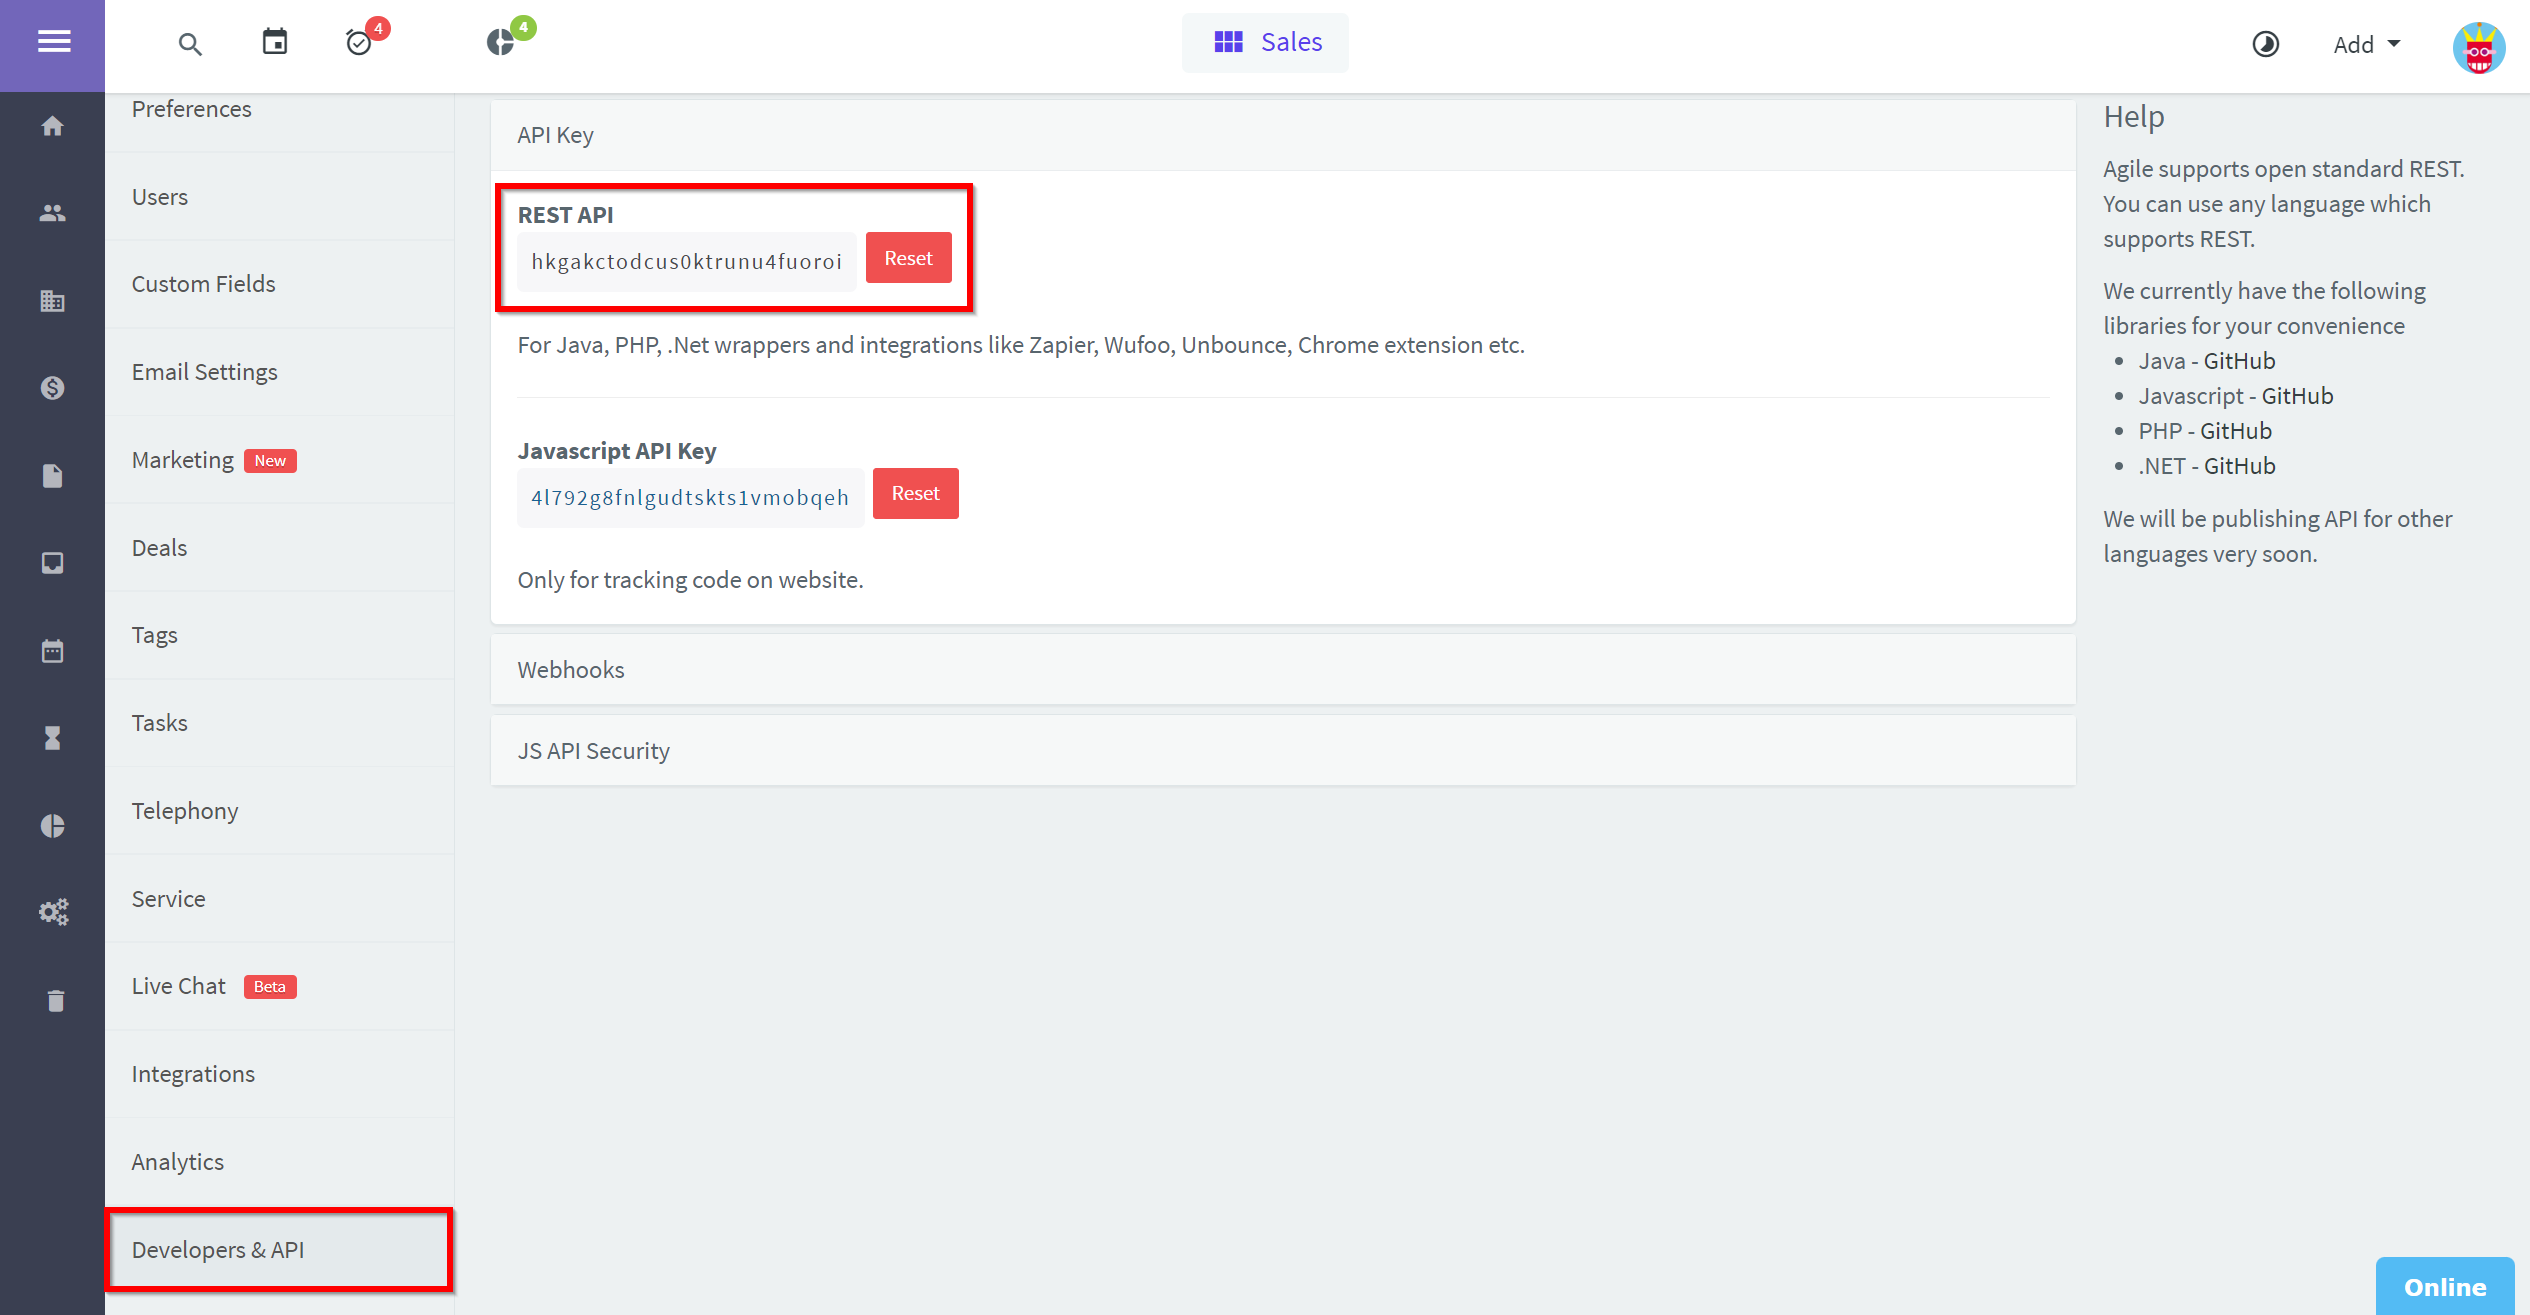This screenshot has height=1315, width=2530.
Task: Open settings gears icon in sidebar
Action: point(53,912)
